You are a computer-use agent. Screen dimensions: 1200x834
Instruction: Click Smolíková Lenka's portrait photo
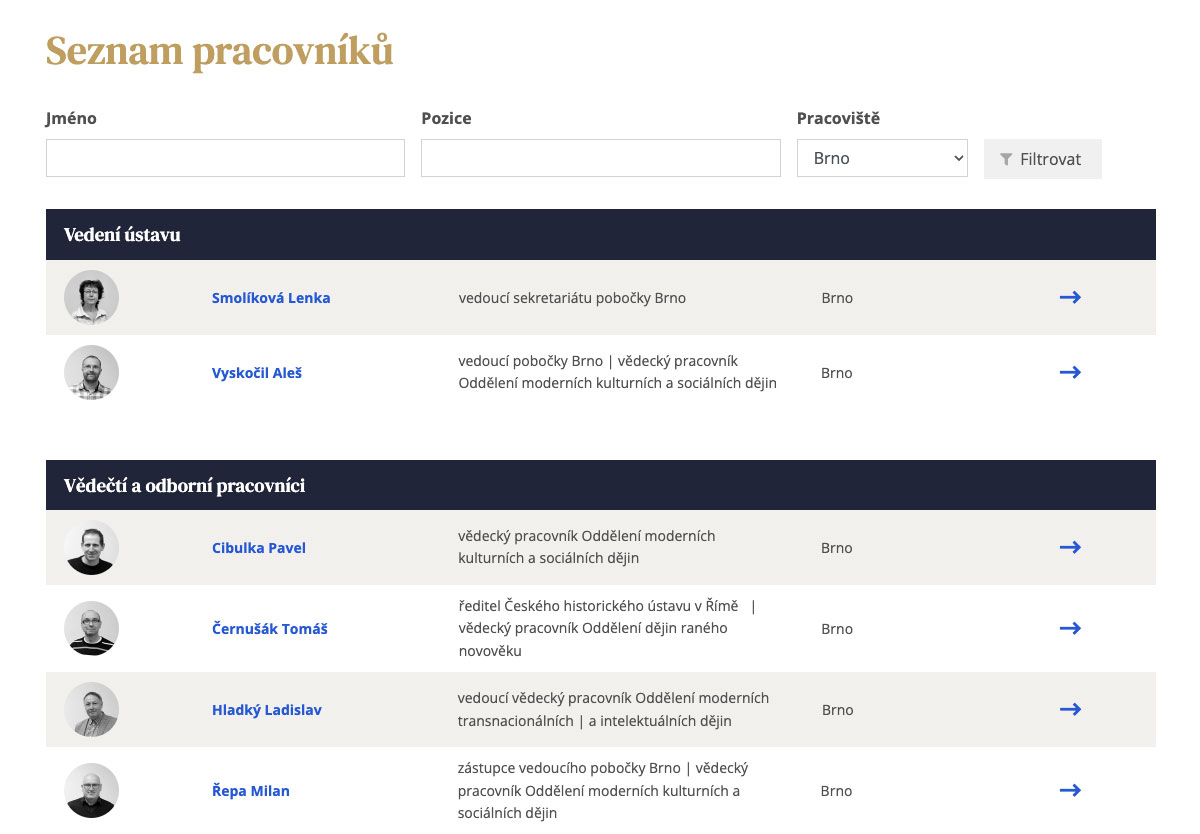[91, 298]
